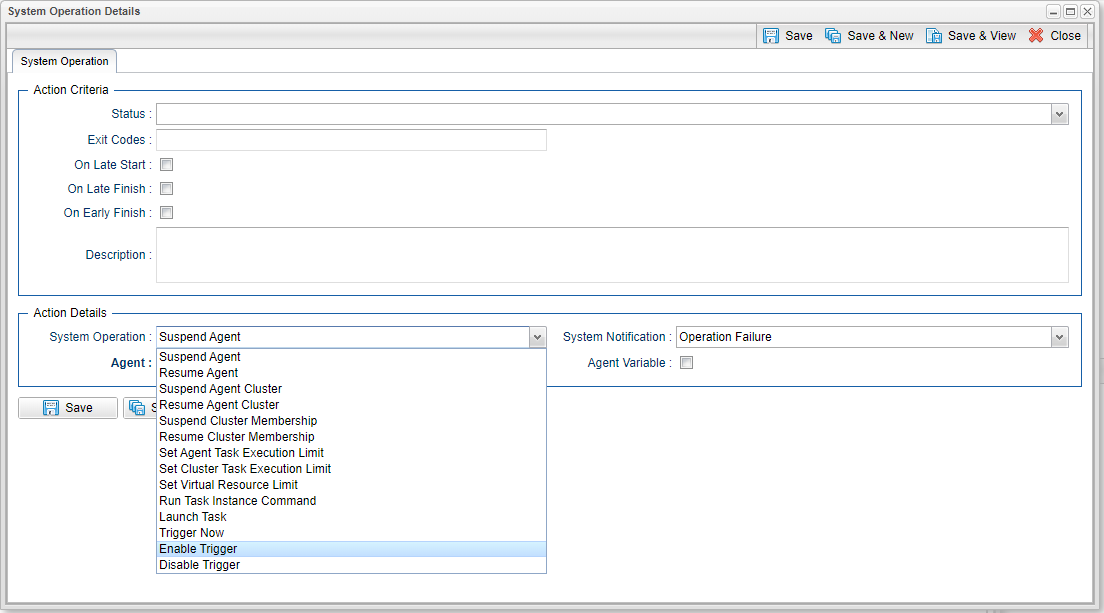Expand the Status dropdown

[x=1060, y=115]
